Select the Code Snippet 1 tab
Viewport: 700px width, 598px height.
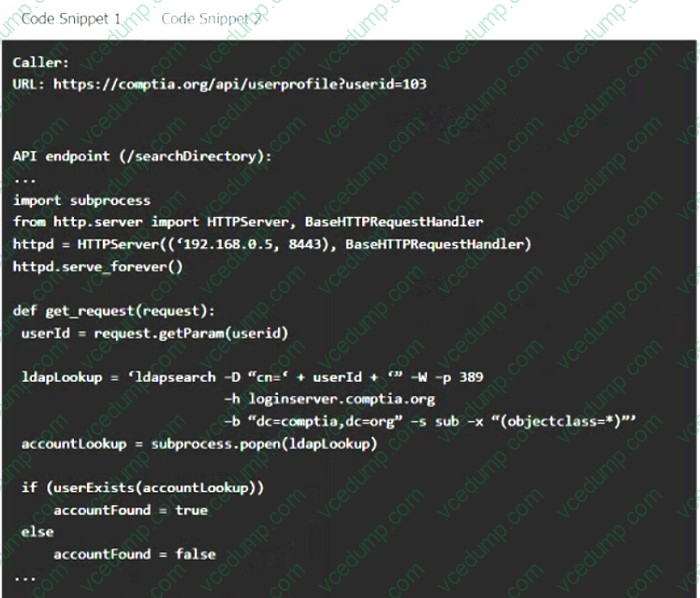[71, 19]
